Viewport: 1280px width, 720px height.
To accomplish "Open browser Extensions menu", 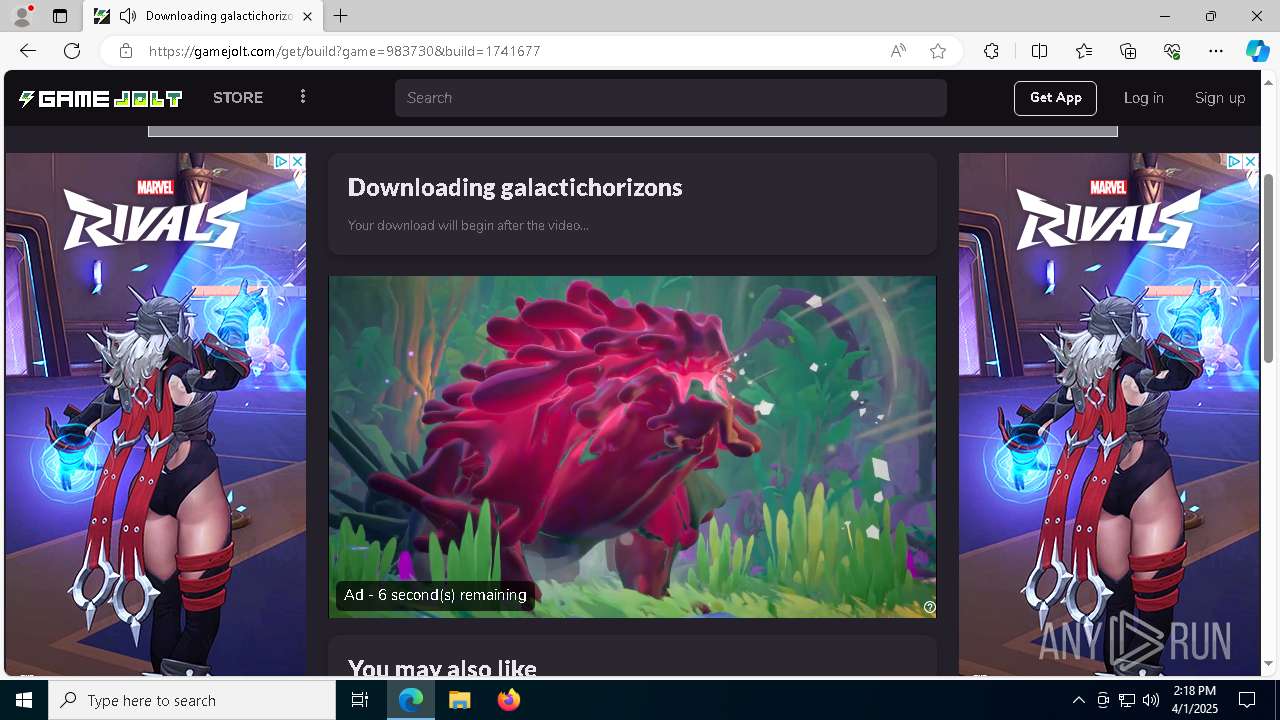I will (991, 51).
